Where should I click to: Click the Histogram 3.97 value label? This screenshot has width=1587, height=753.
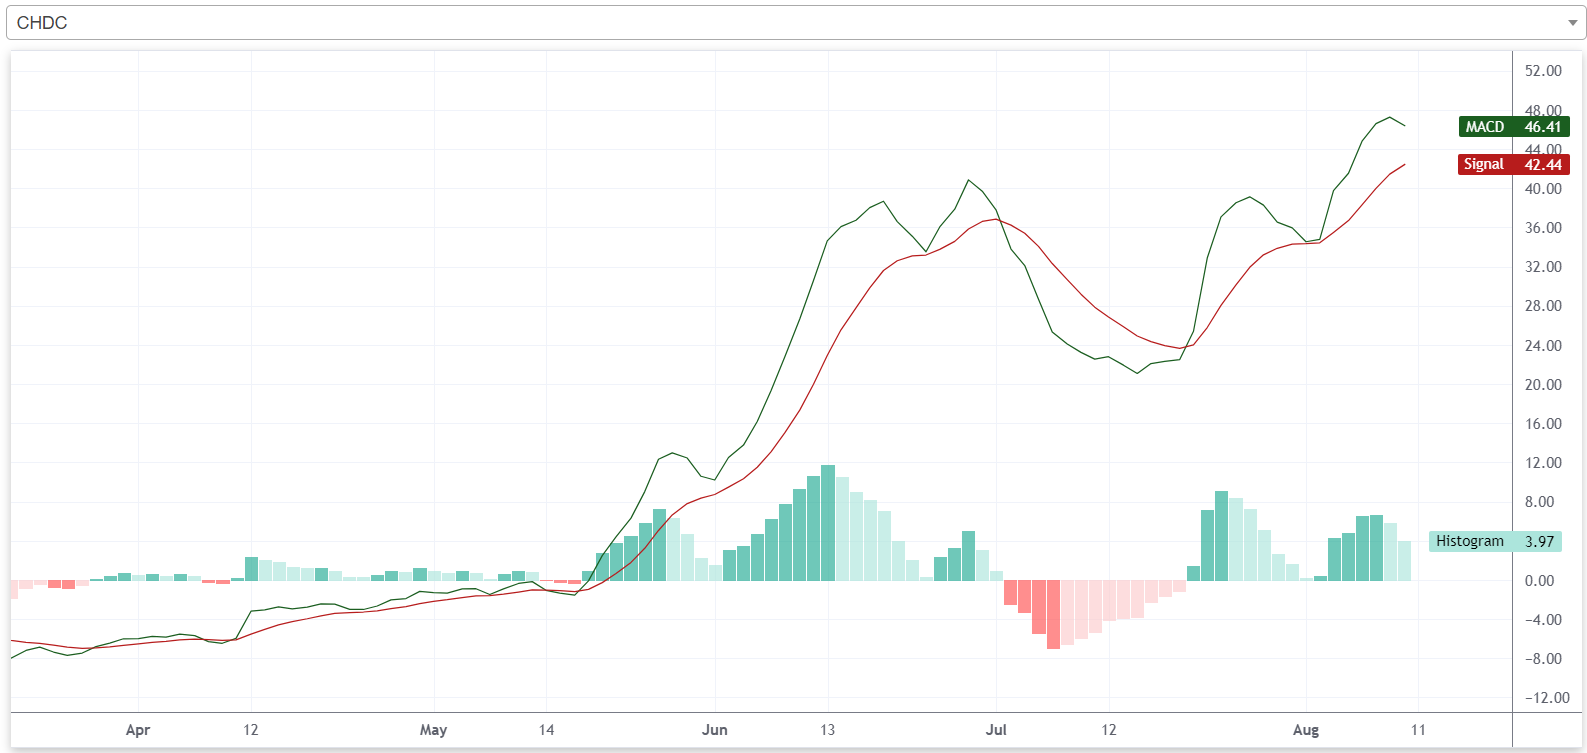tap(1494, 541)
